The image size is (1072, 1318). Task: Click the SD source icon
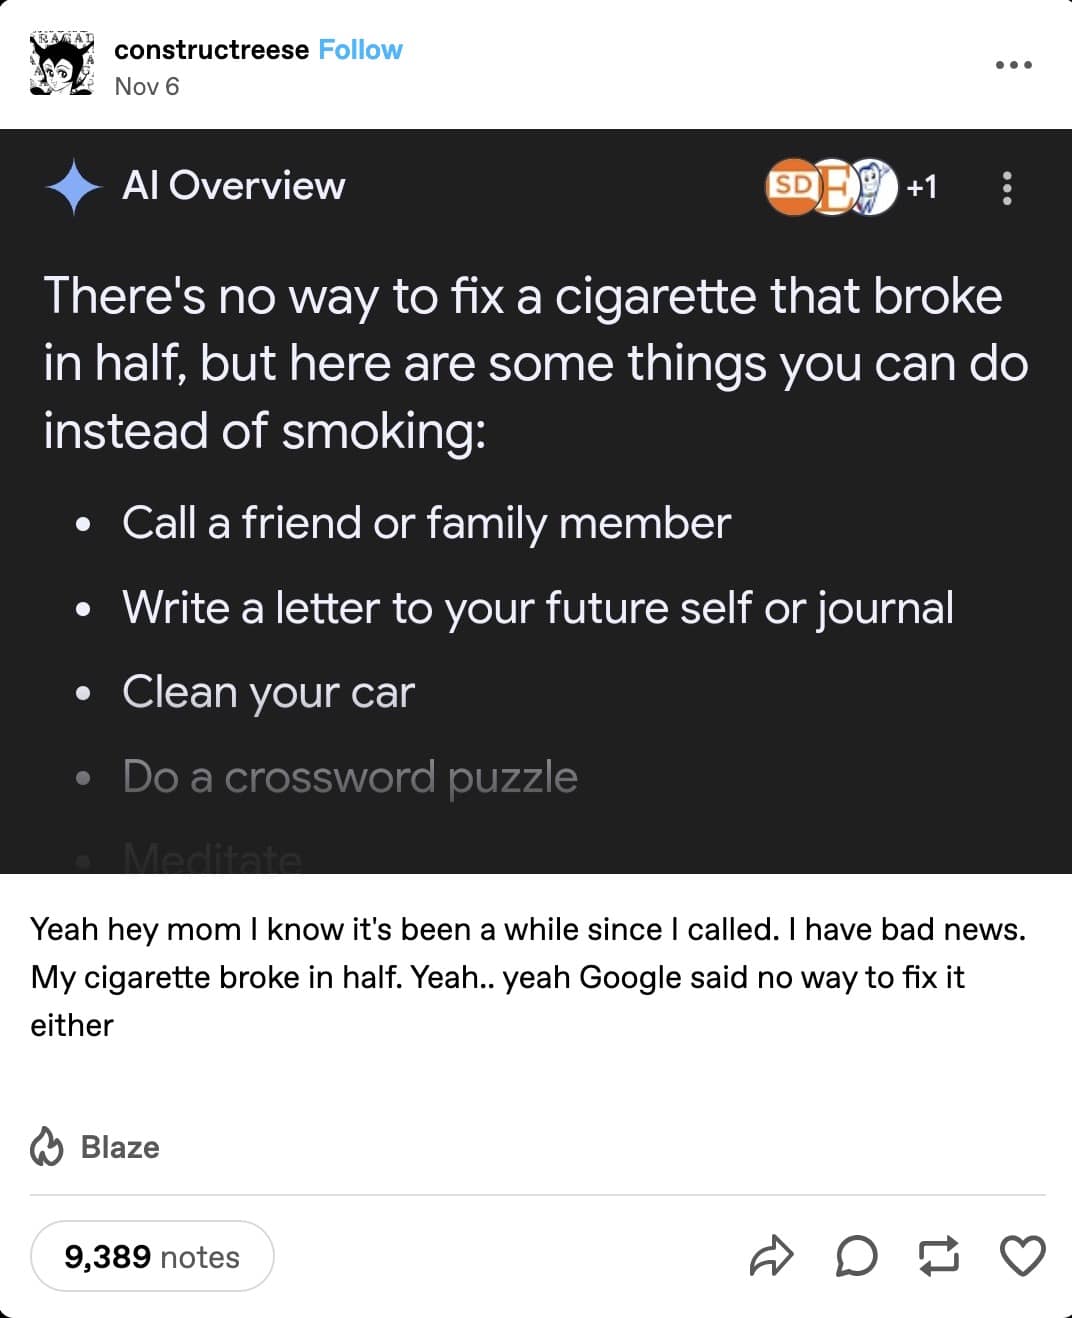coord(791,186)
